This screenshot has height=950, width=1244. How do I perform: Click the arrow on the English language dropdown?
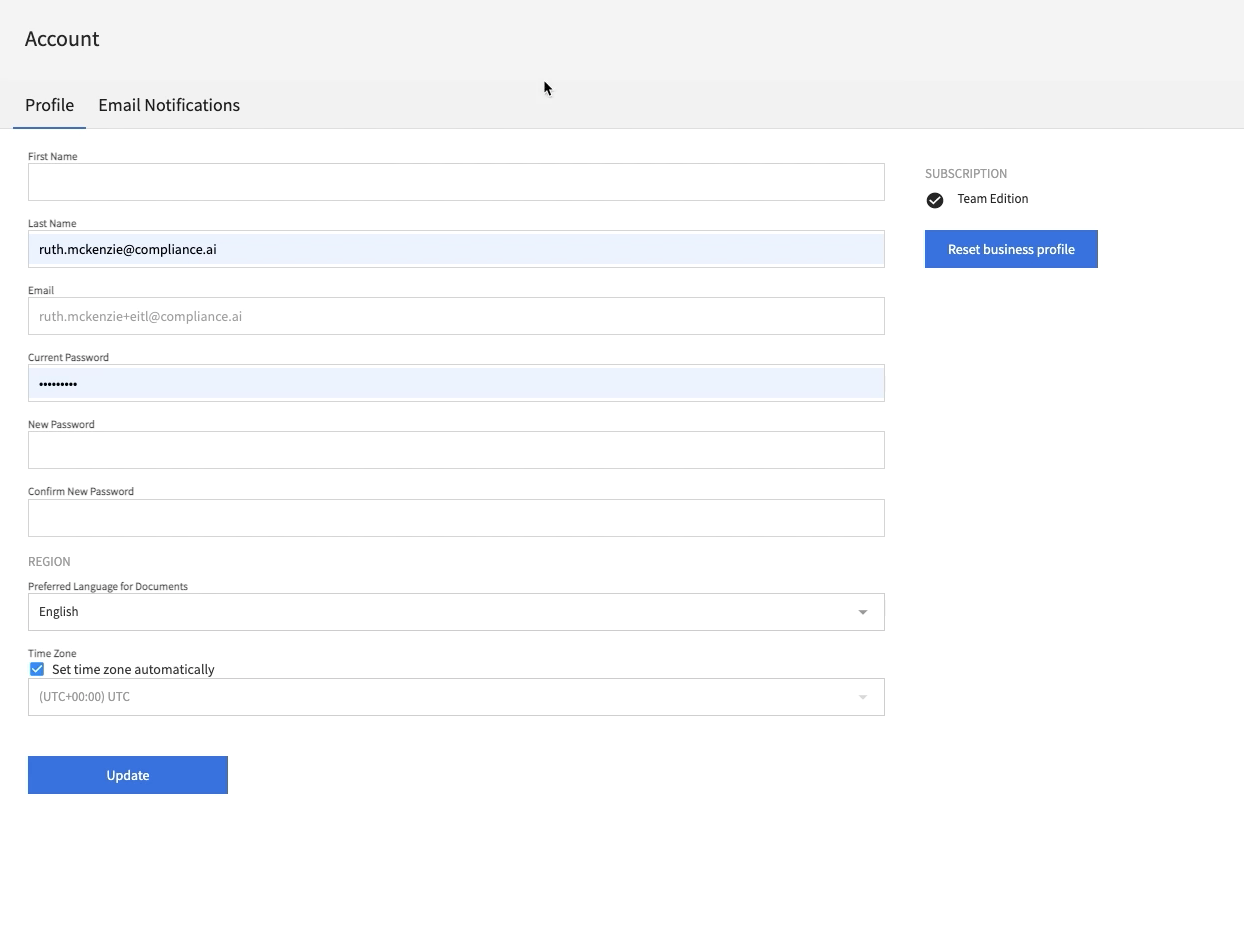(x=863, y=612)
